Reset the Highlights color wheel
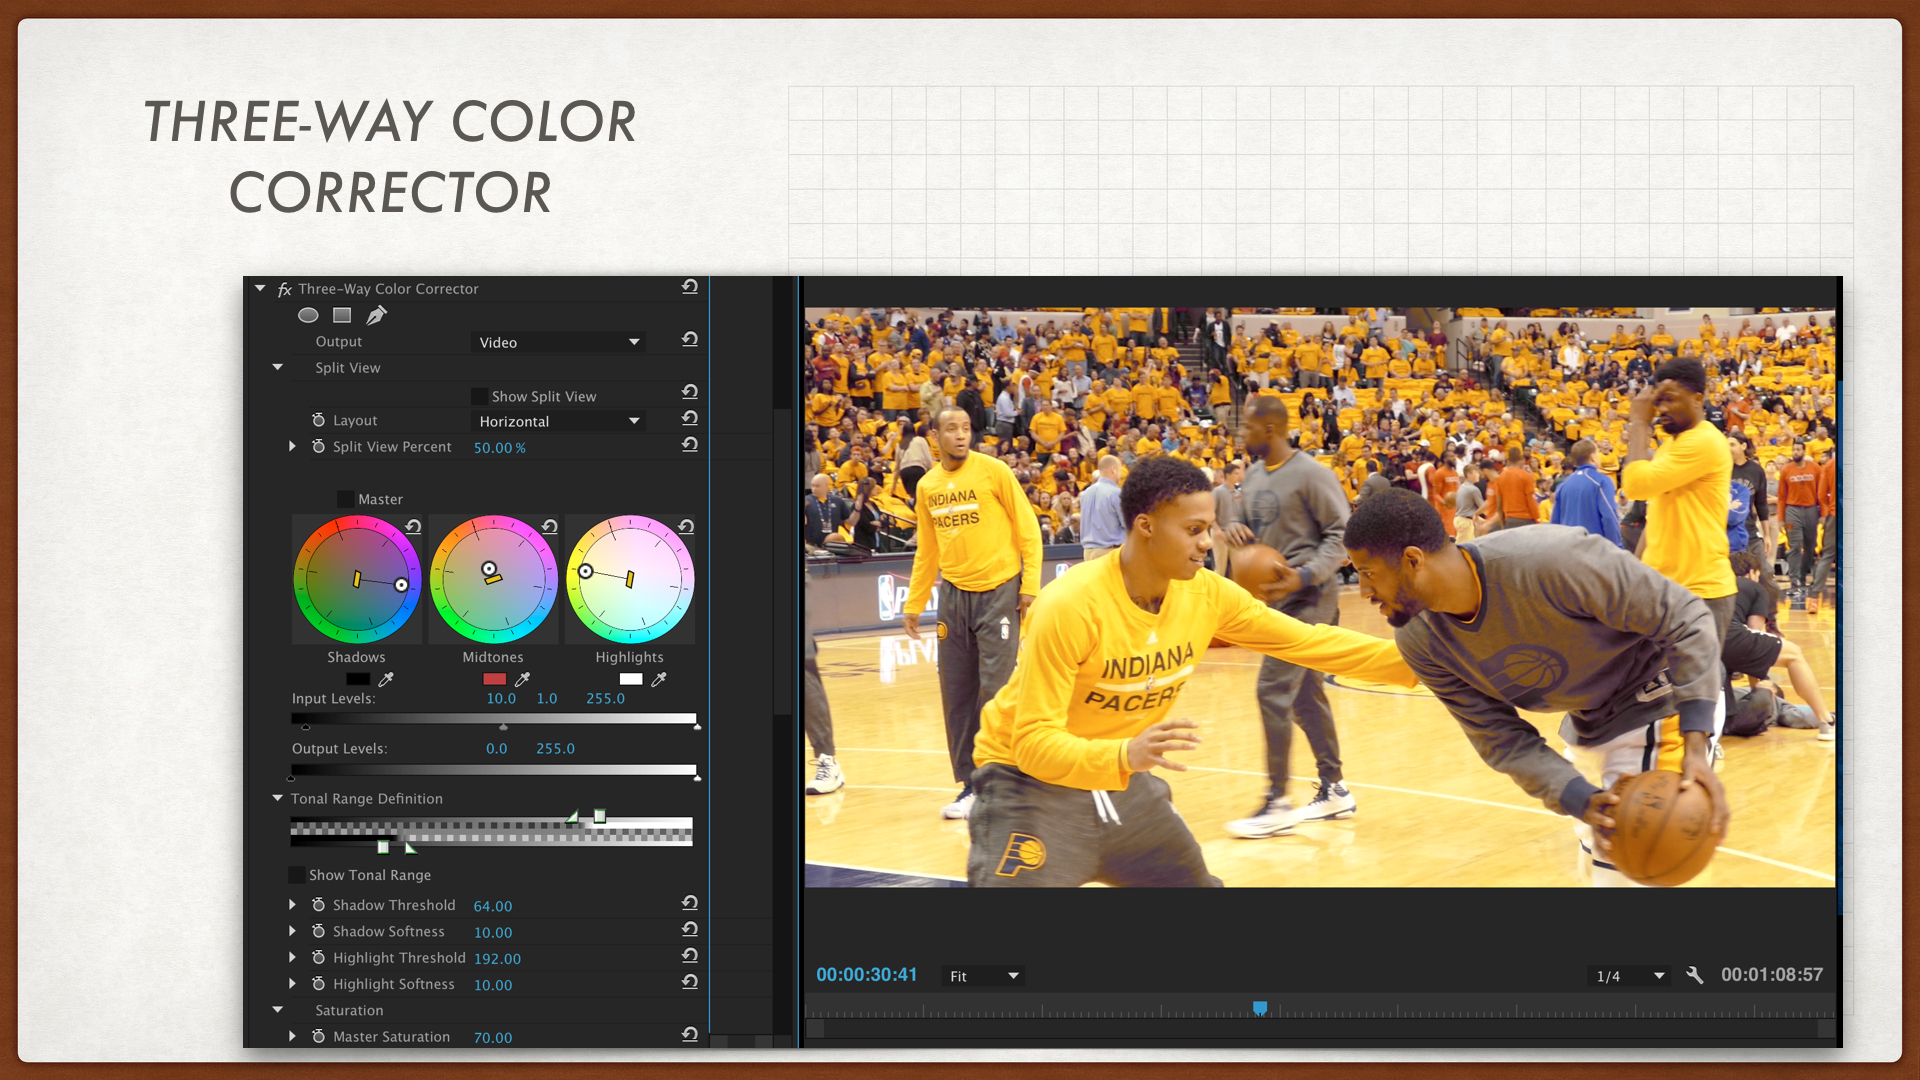Image resolution: width=1920 pixels, height=1080 pixels. pyautogui.click(x=686, y=526)
